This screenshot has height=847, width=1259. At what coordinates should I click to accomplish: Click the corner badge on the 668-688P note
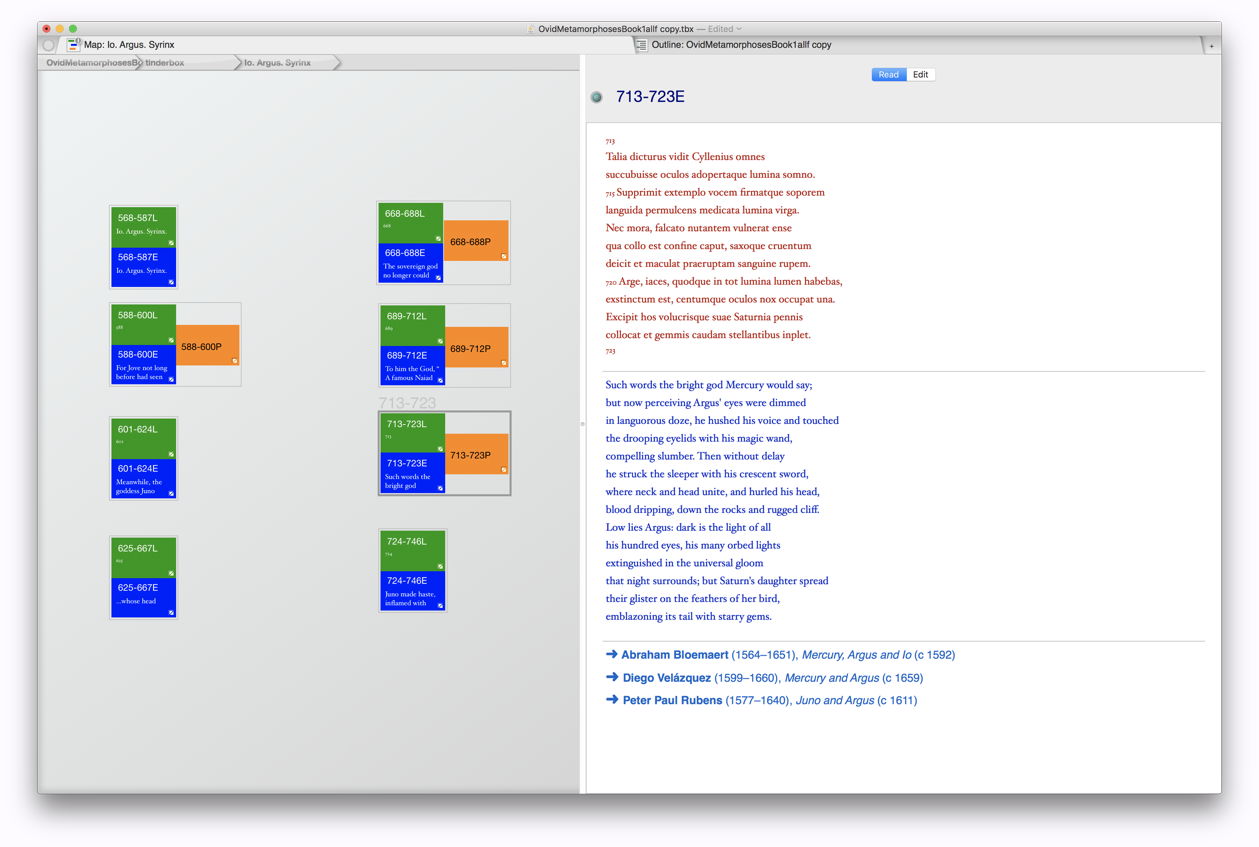[504, 256]
